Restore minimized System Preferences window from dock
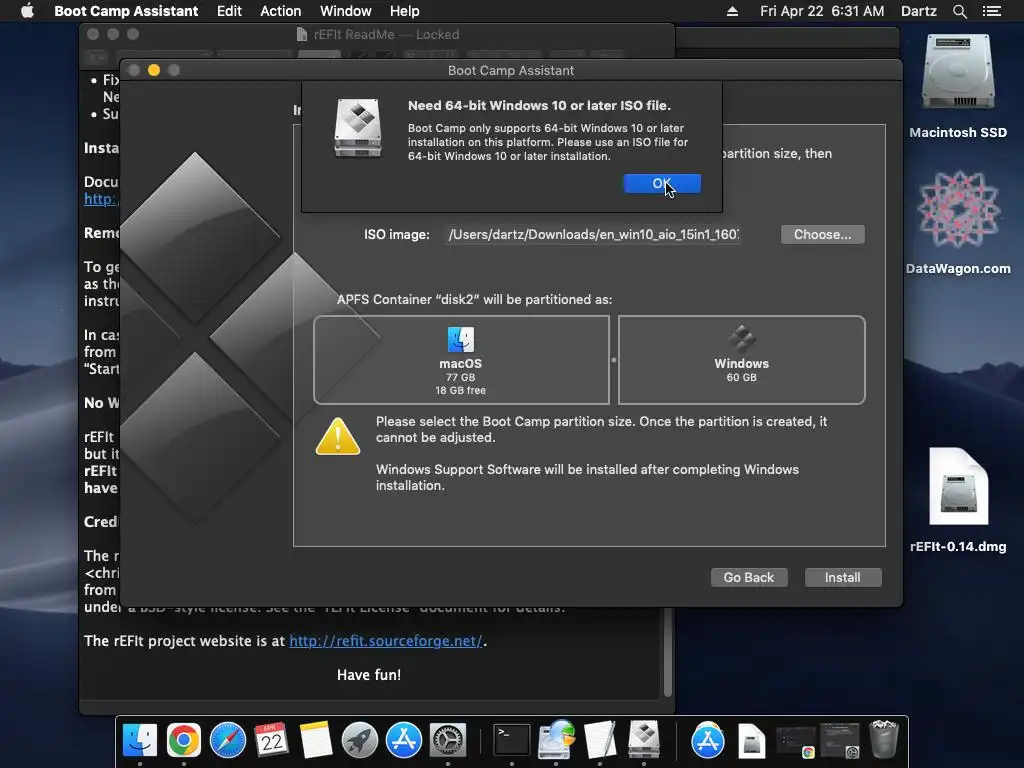This screenshot has width=1024, height=768. (840, 742)
